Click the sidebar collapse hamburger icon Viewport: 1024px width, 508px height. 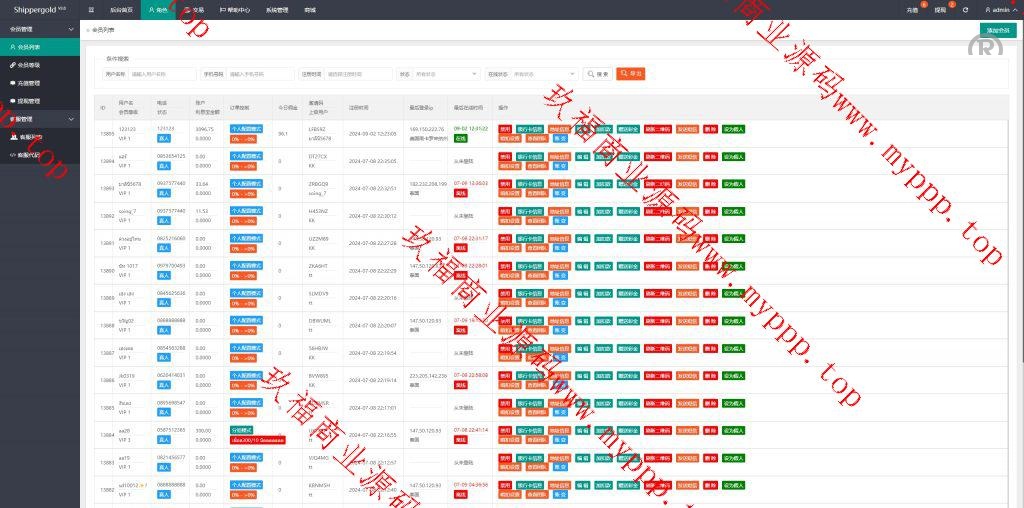point(91,9)
